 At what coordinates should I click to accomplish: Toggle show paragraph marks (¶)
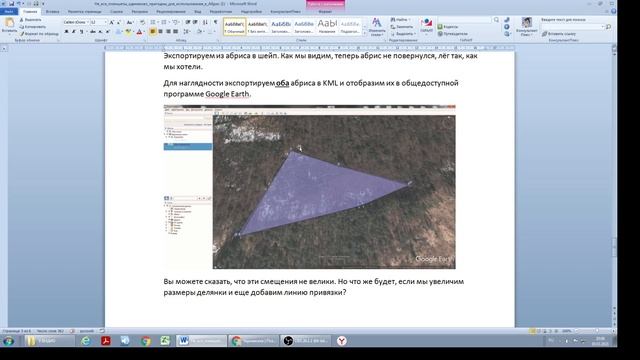click(x=216, y=22)
